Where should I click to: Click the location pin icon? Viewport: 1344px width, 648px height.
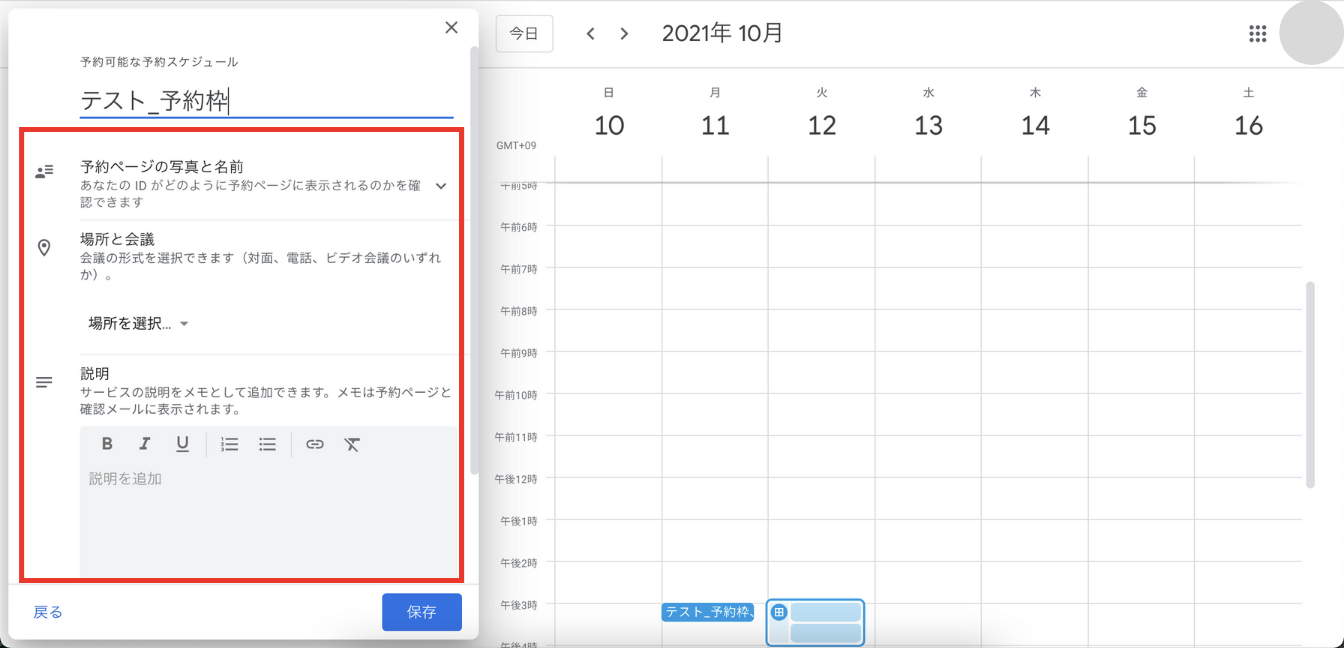point(43,247)
